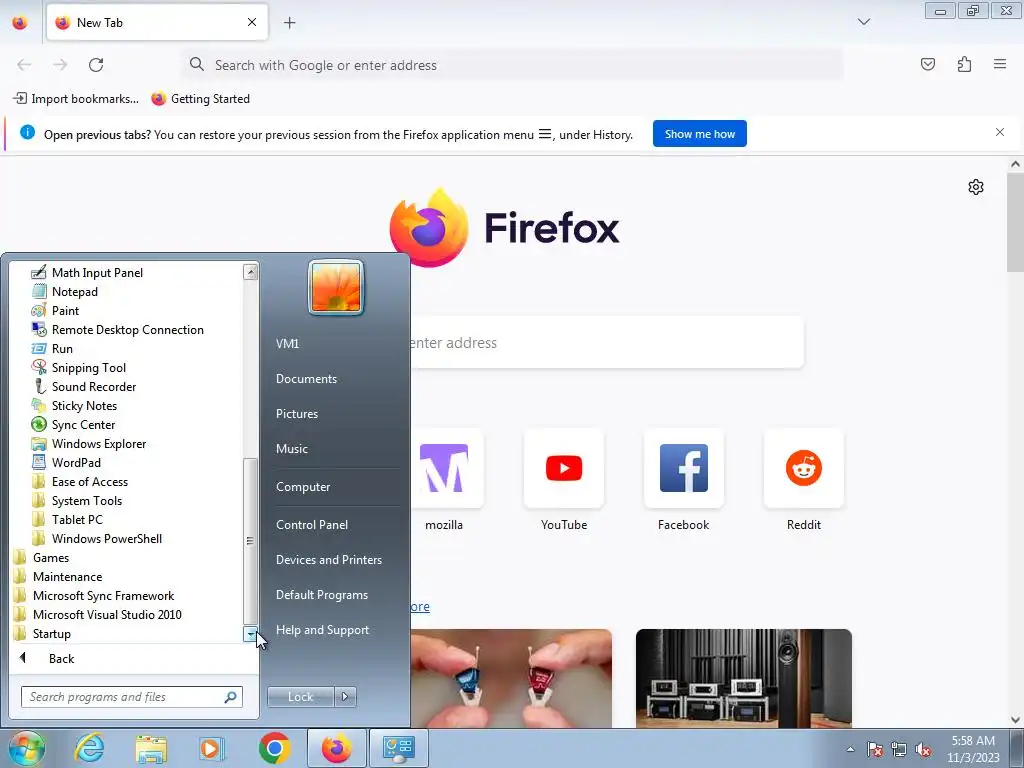1024x768 pixels.
Task: Open Default Programs
Action: point(321,594)
